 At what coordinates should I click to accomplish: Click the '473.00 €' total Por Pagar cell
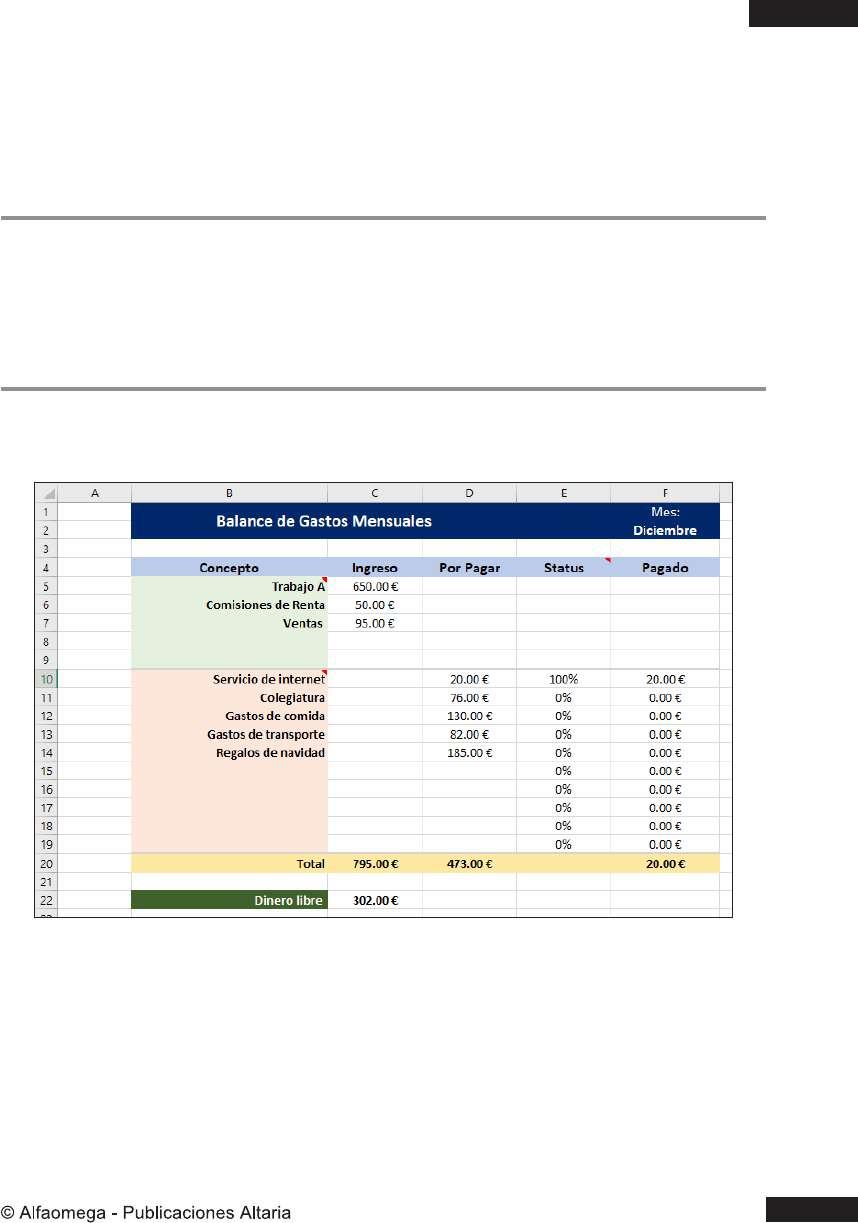coord(470,863)
